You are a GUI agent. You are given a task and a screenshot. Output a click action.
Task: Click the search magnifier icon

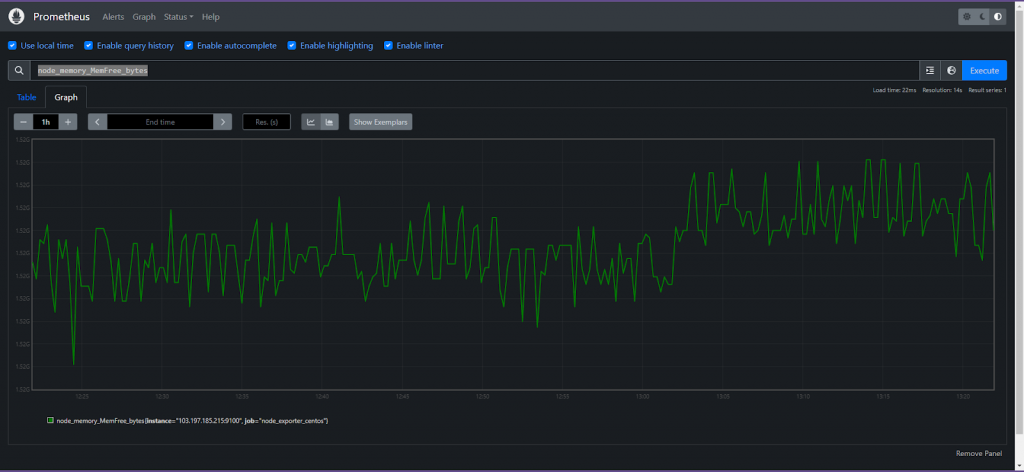pos(19,71)
